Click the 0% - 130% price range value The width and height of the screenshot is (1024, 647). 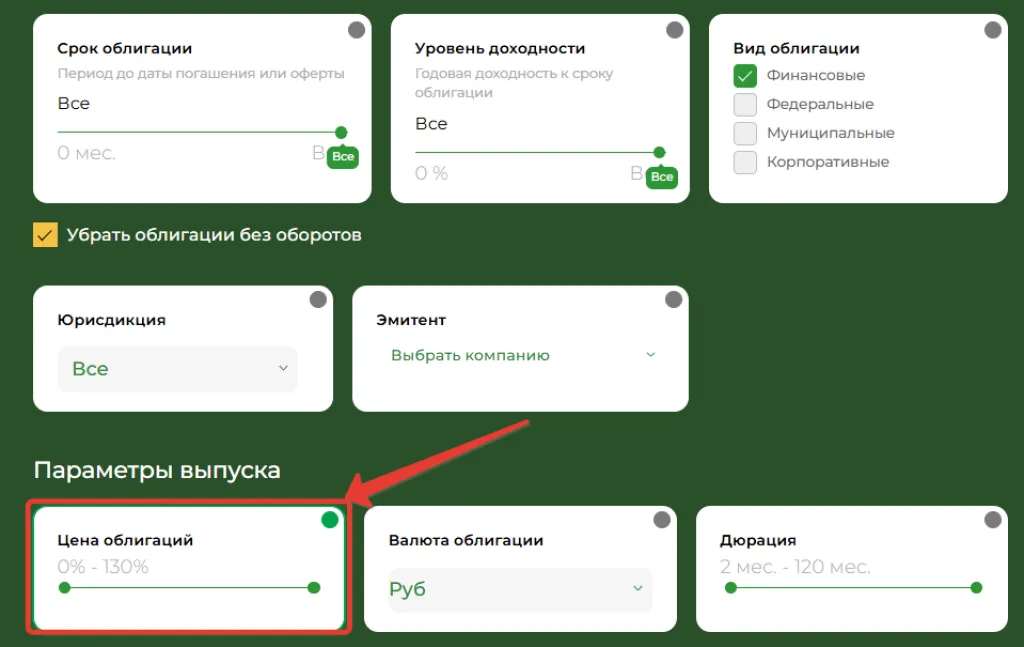click(103, 567)
